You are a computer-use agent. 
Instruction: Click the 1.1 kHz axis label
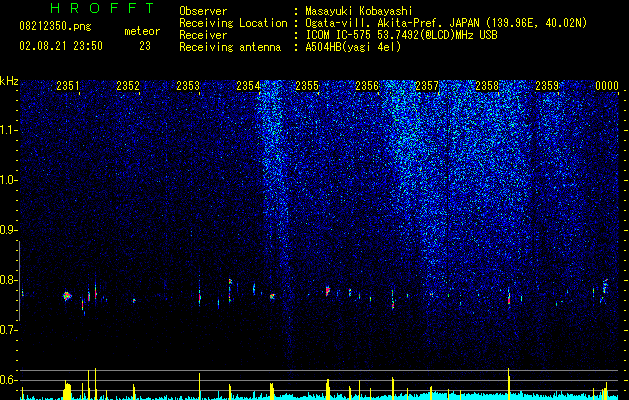click(x=9, y=130)
